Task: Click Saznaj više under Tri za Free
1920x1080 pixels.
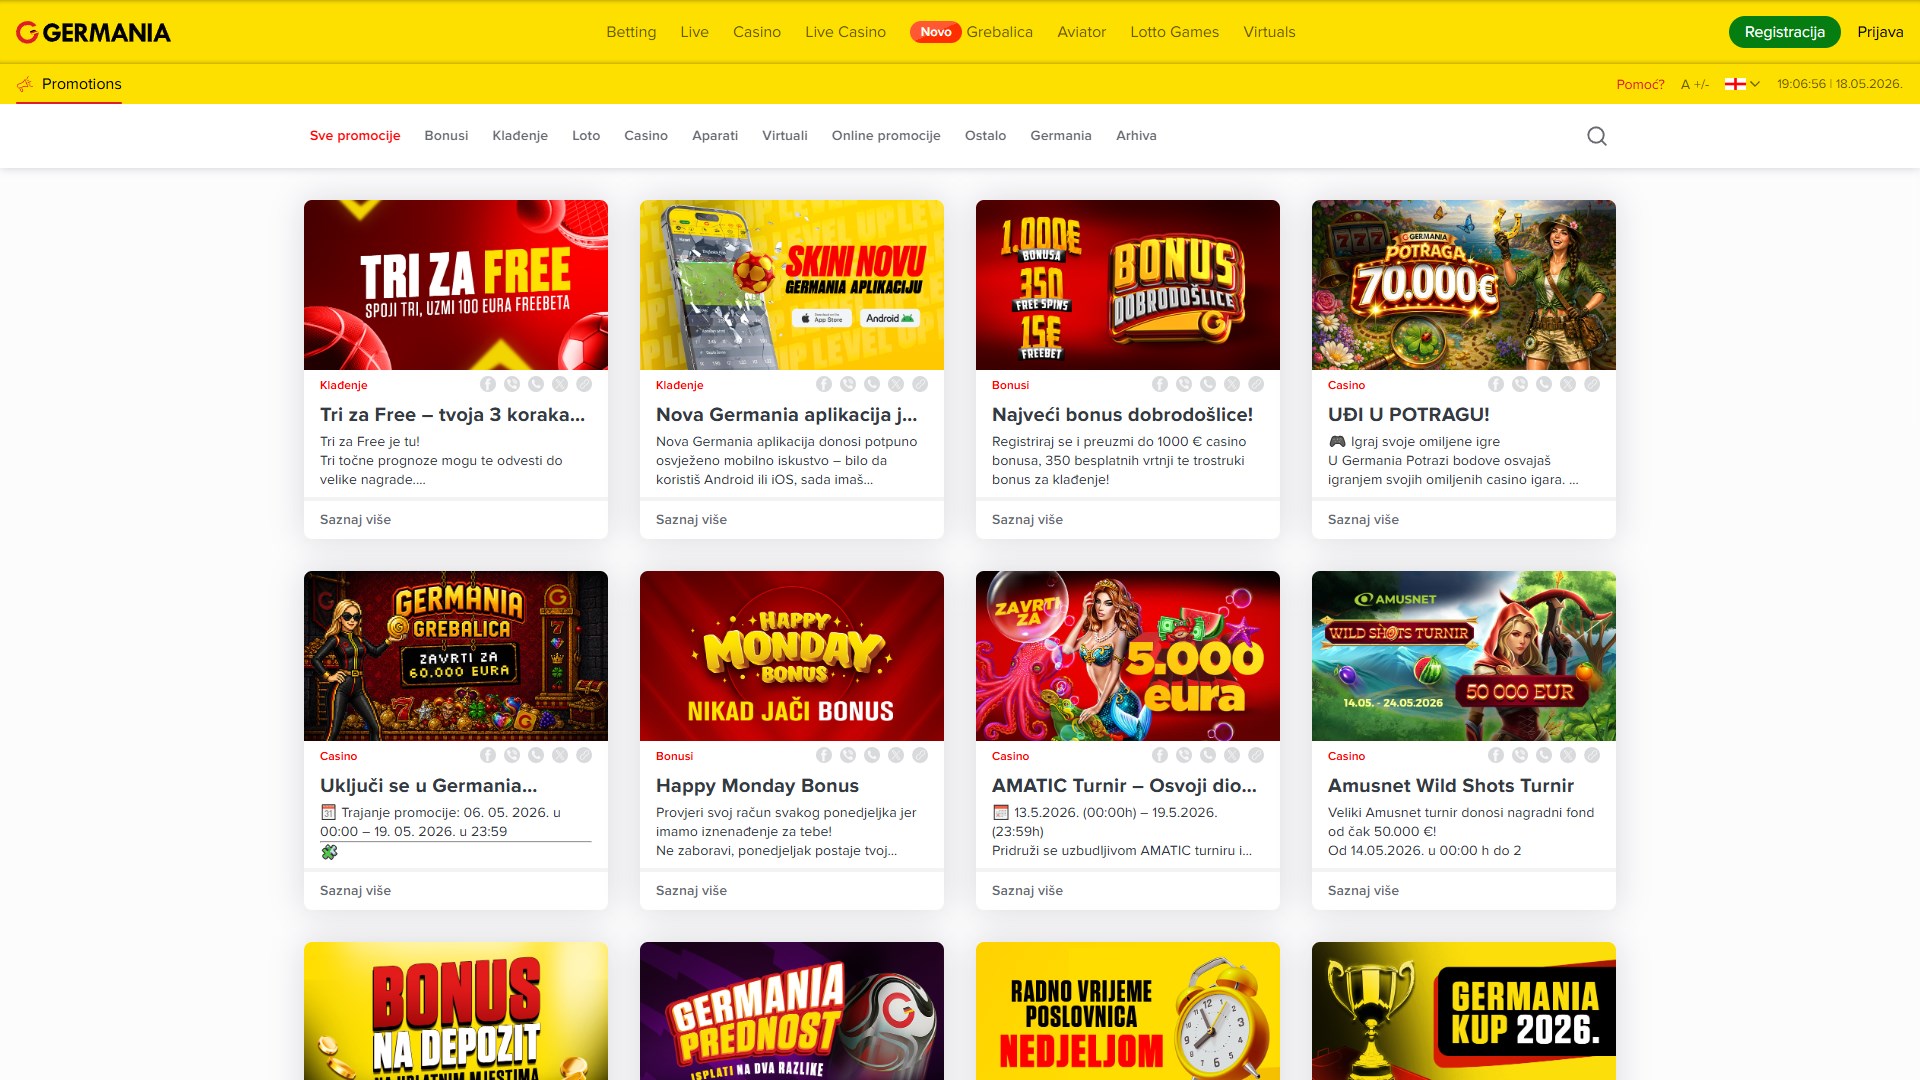Action: click(355, 519)
